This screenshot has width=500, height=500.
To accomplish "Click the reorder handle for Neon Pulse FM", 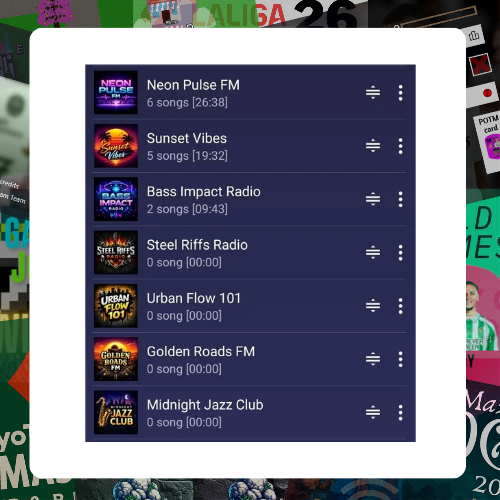I will point(373,93).
